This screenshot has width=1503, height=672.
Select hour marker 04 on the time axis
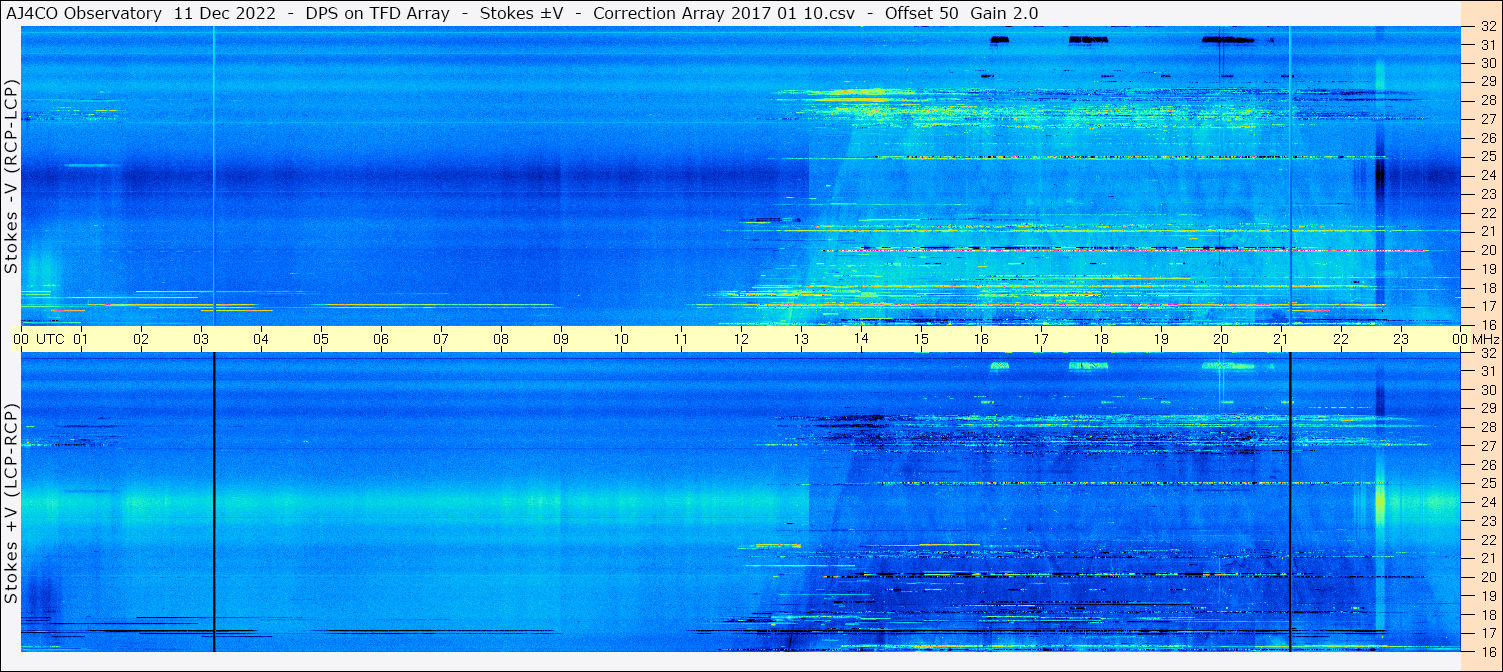261,339
